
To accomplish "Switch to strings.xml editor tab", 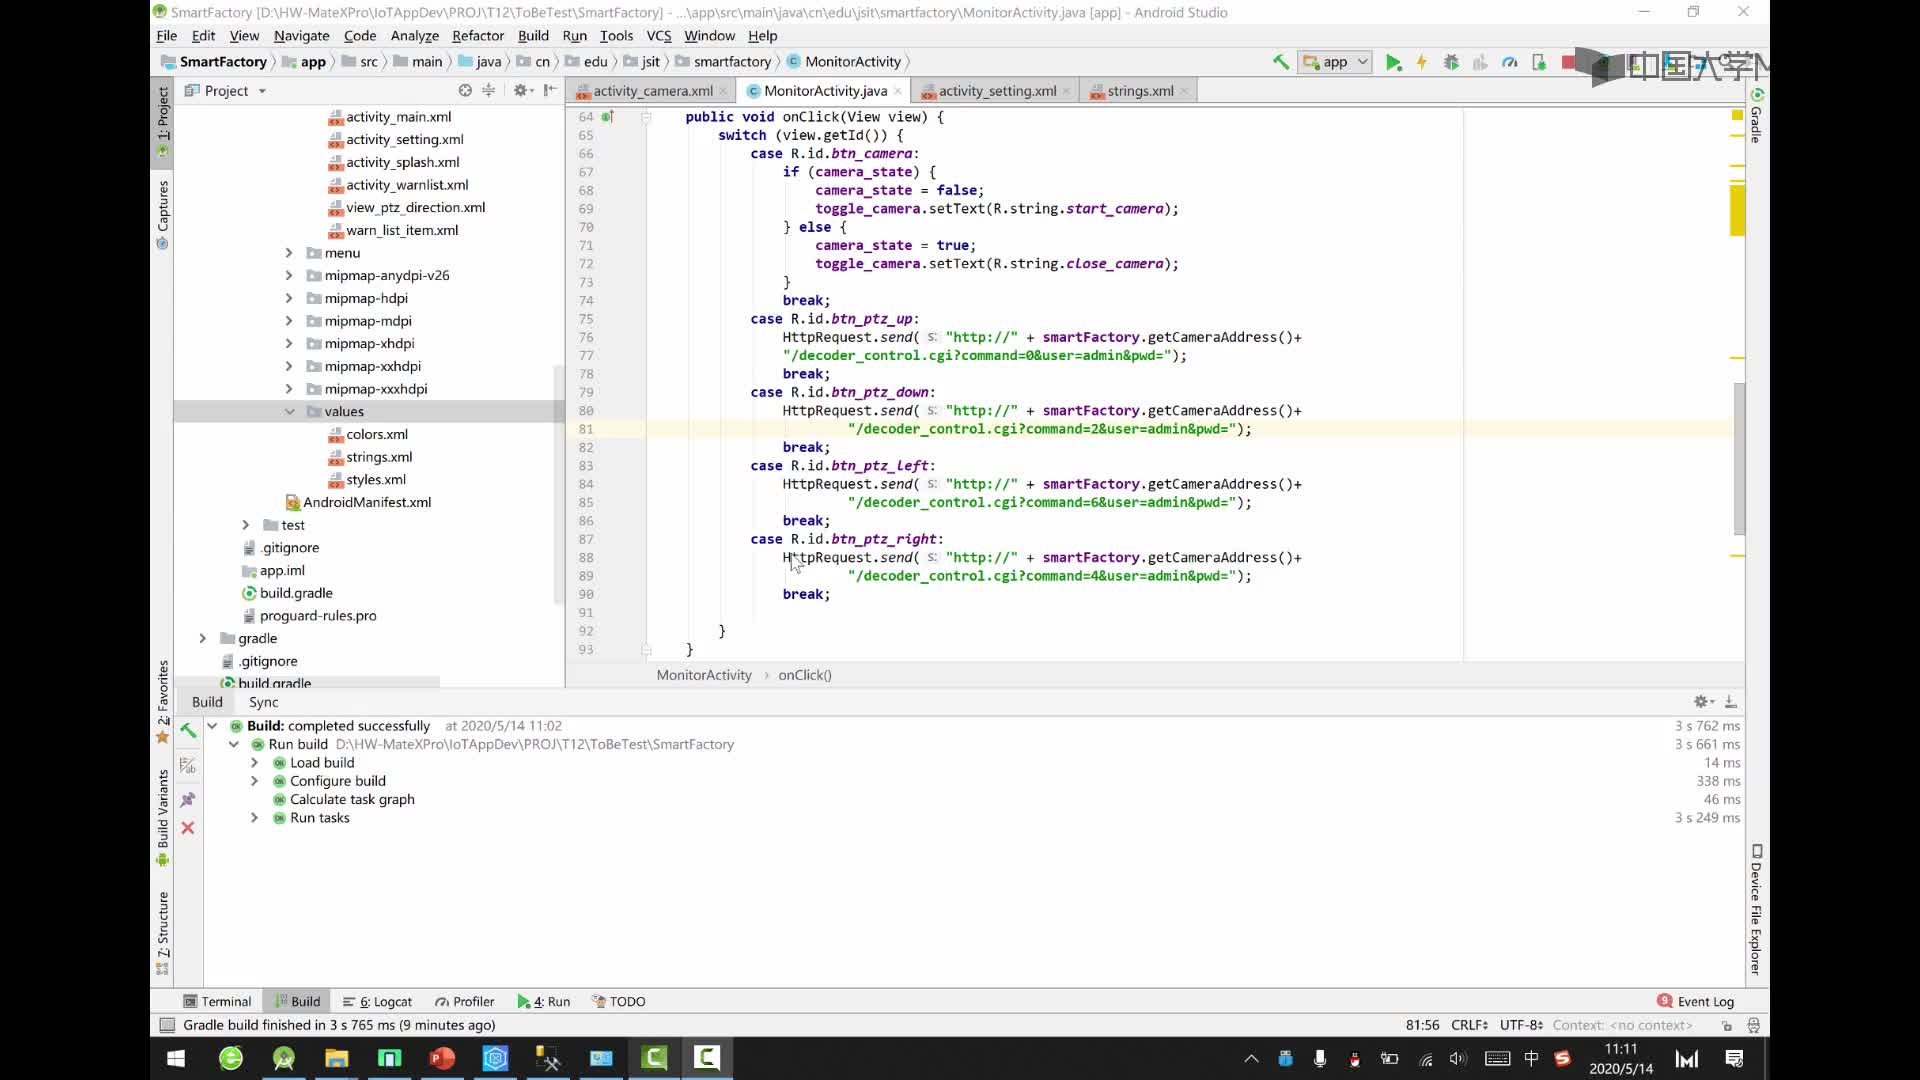I will tap(1140, 90).
